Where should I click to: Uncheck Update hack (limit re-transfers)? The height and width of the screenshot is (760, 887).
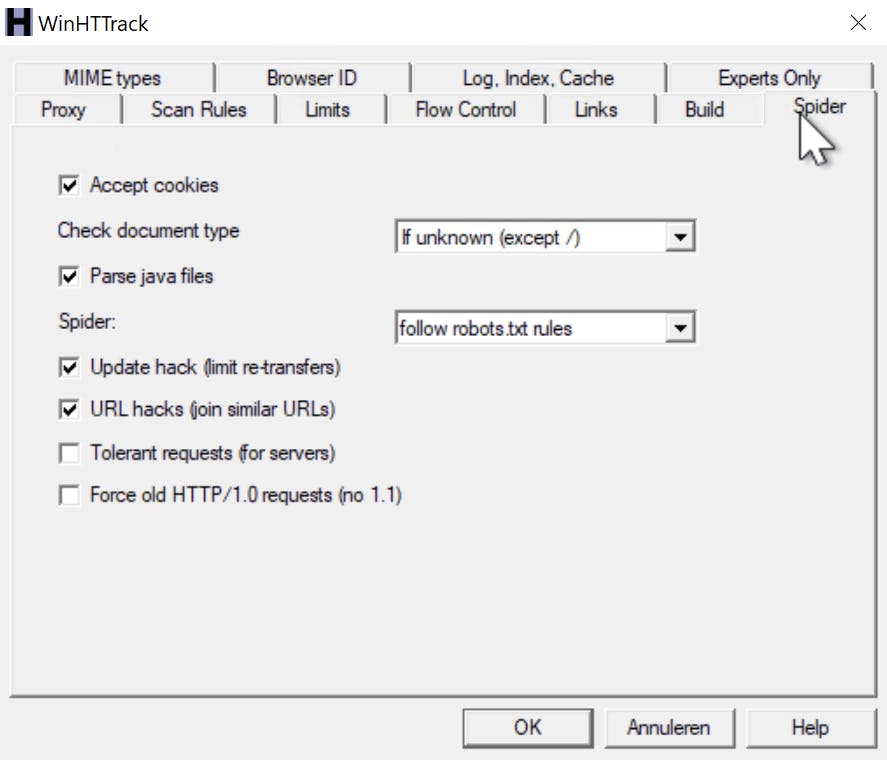[x=70, y=368]
